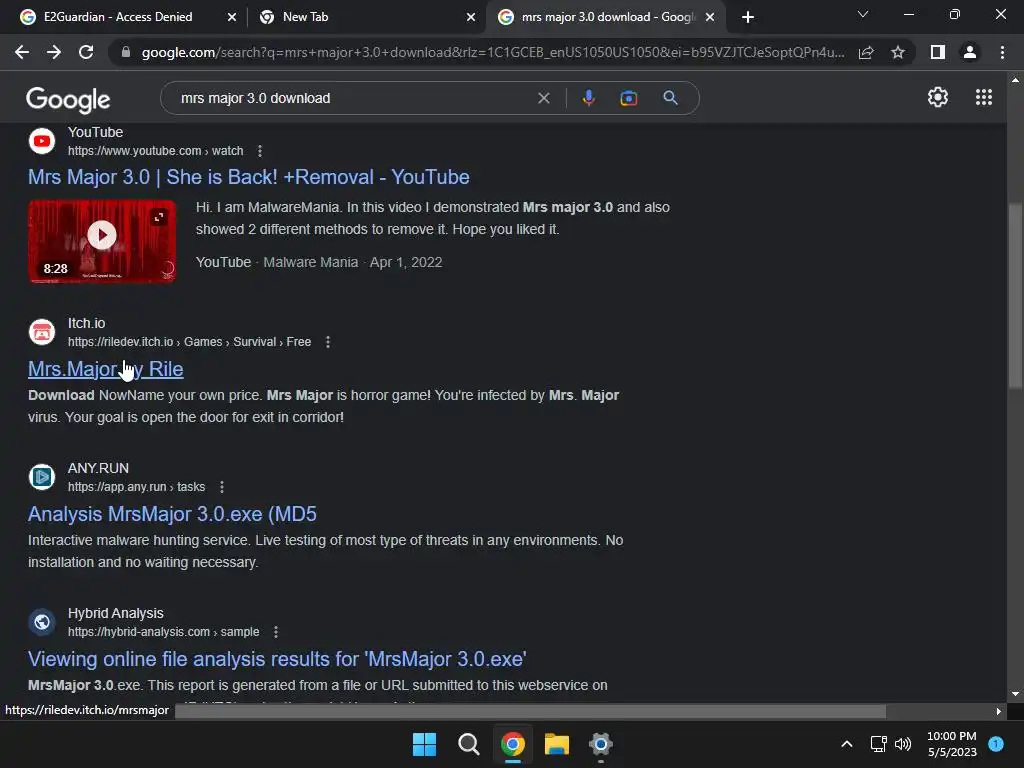This screenshot has width=1024, height=768.
Task: Click the scroll right arrow
Action: pyautogui.click(x=998, y=711)
